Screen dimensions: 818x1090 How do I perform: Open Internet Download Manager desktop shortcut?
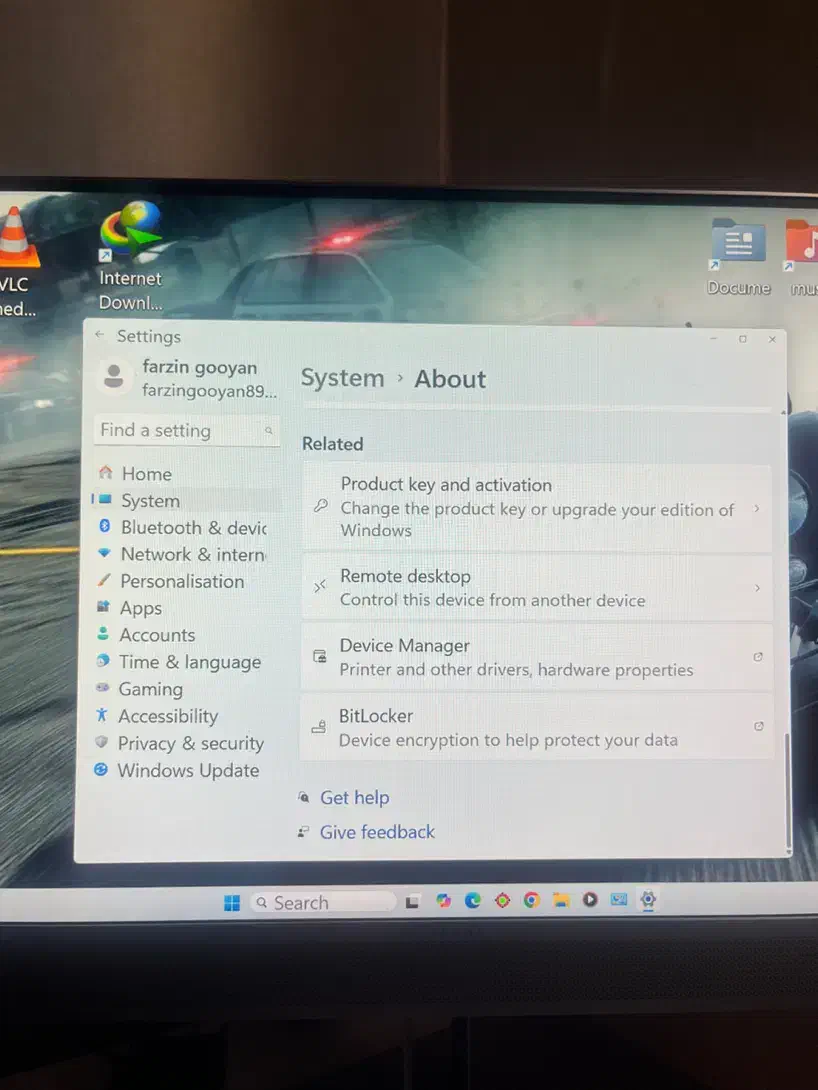pos(131,256)
